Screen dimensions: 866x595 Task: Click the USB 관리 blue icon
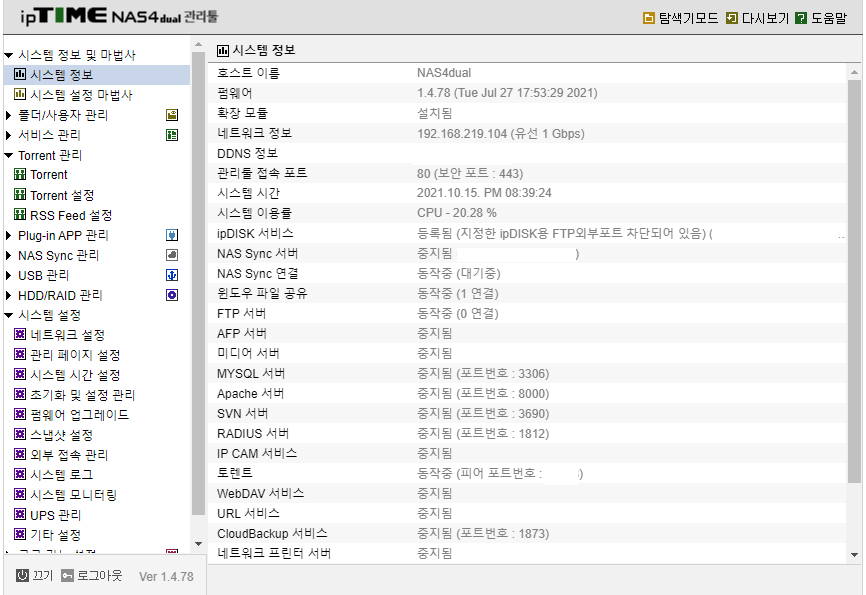[x=172, y=275]
